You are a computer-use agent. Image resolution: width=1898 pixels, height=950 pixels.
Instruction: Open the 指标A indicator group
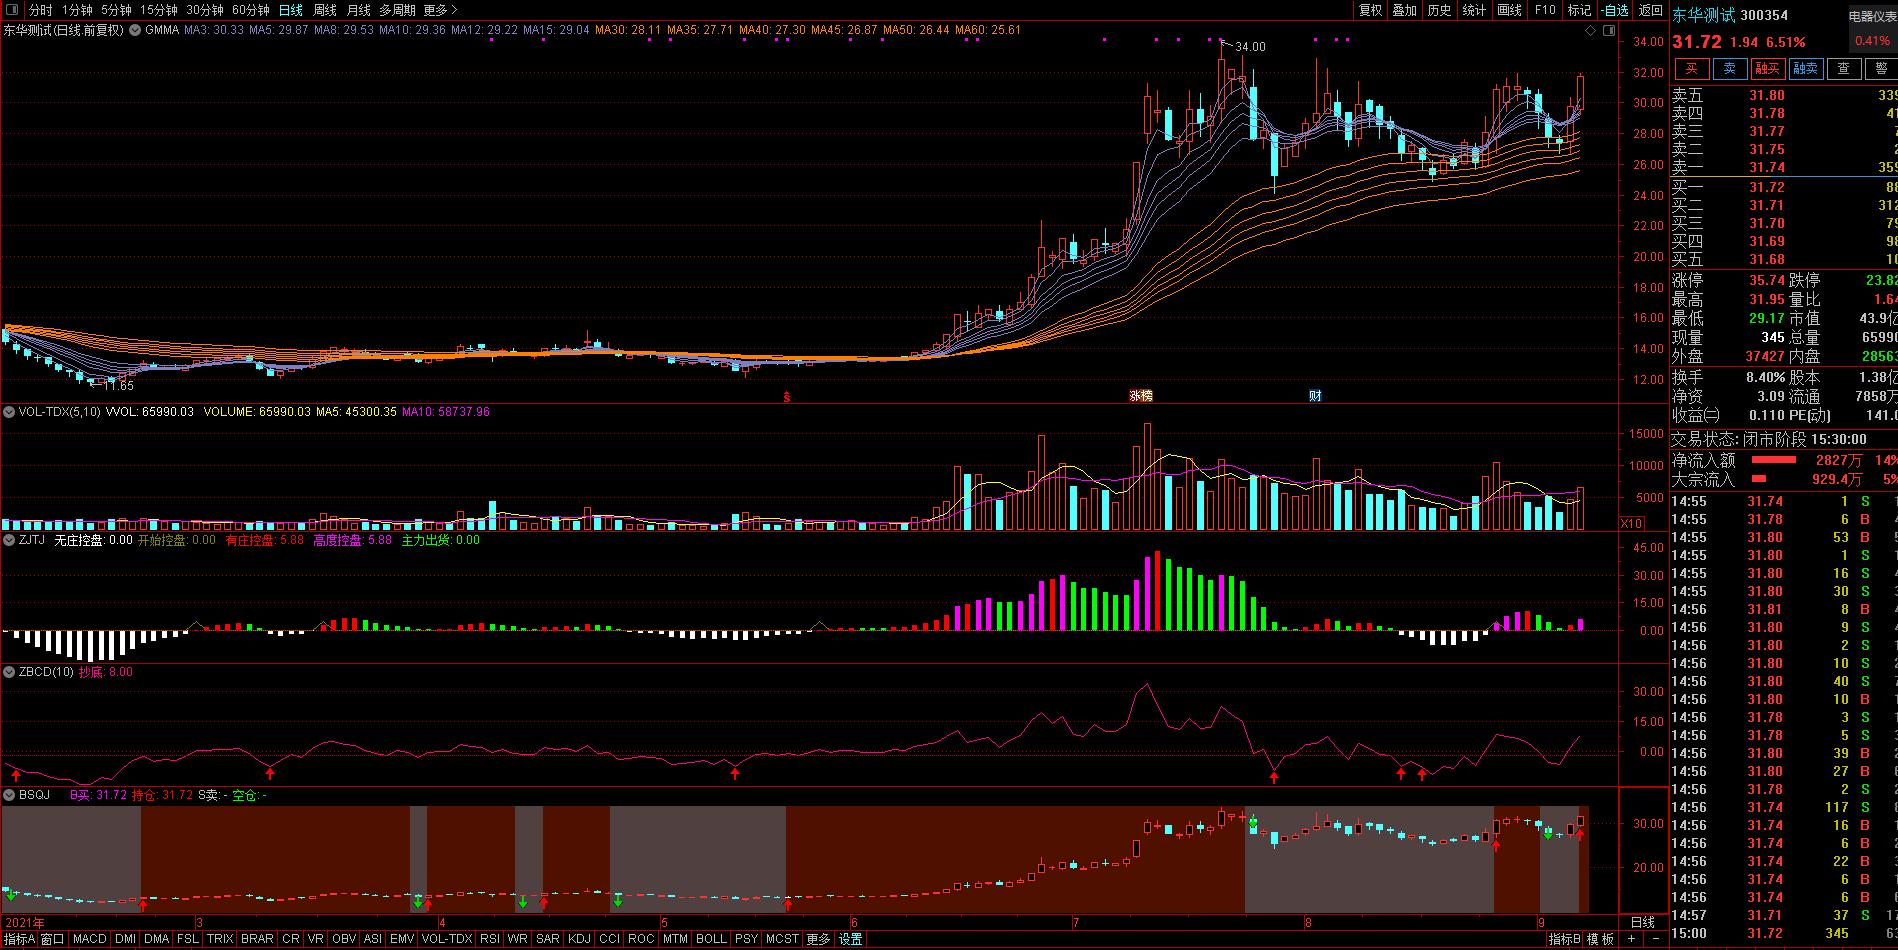pos(19,939)
